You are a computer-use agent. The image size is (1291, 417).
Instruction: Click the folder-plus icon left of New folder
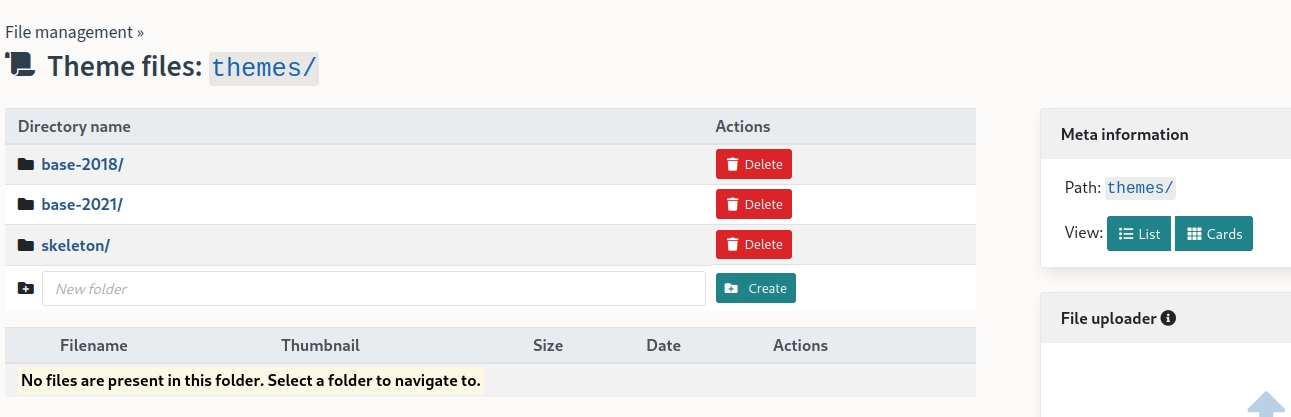tap(26, 288)
